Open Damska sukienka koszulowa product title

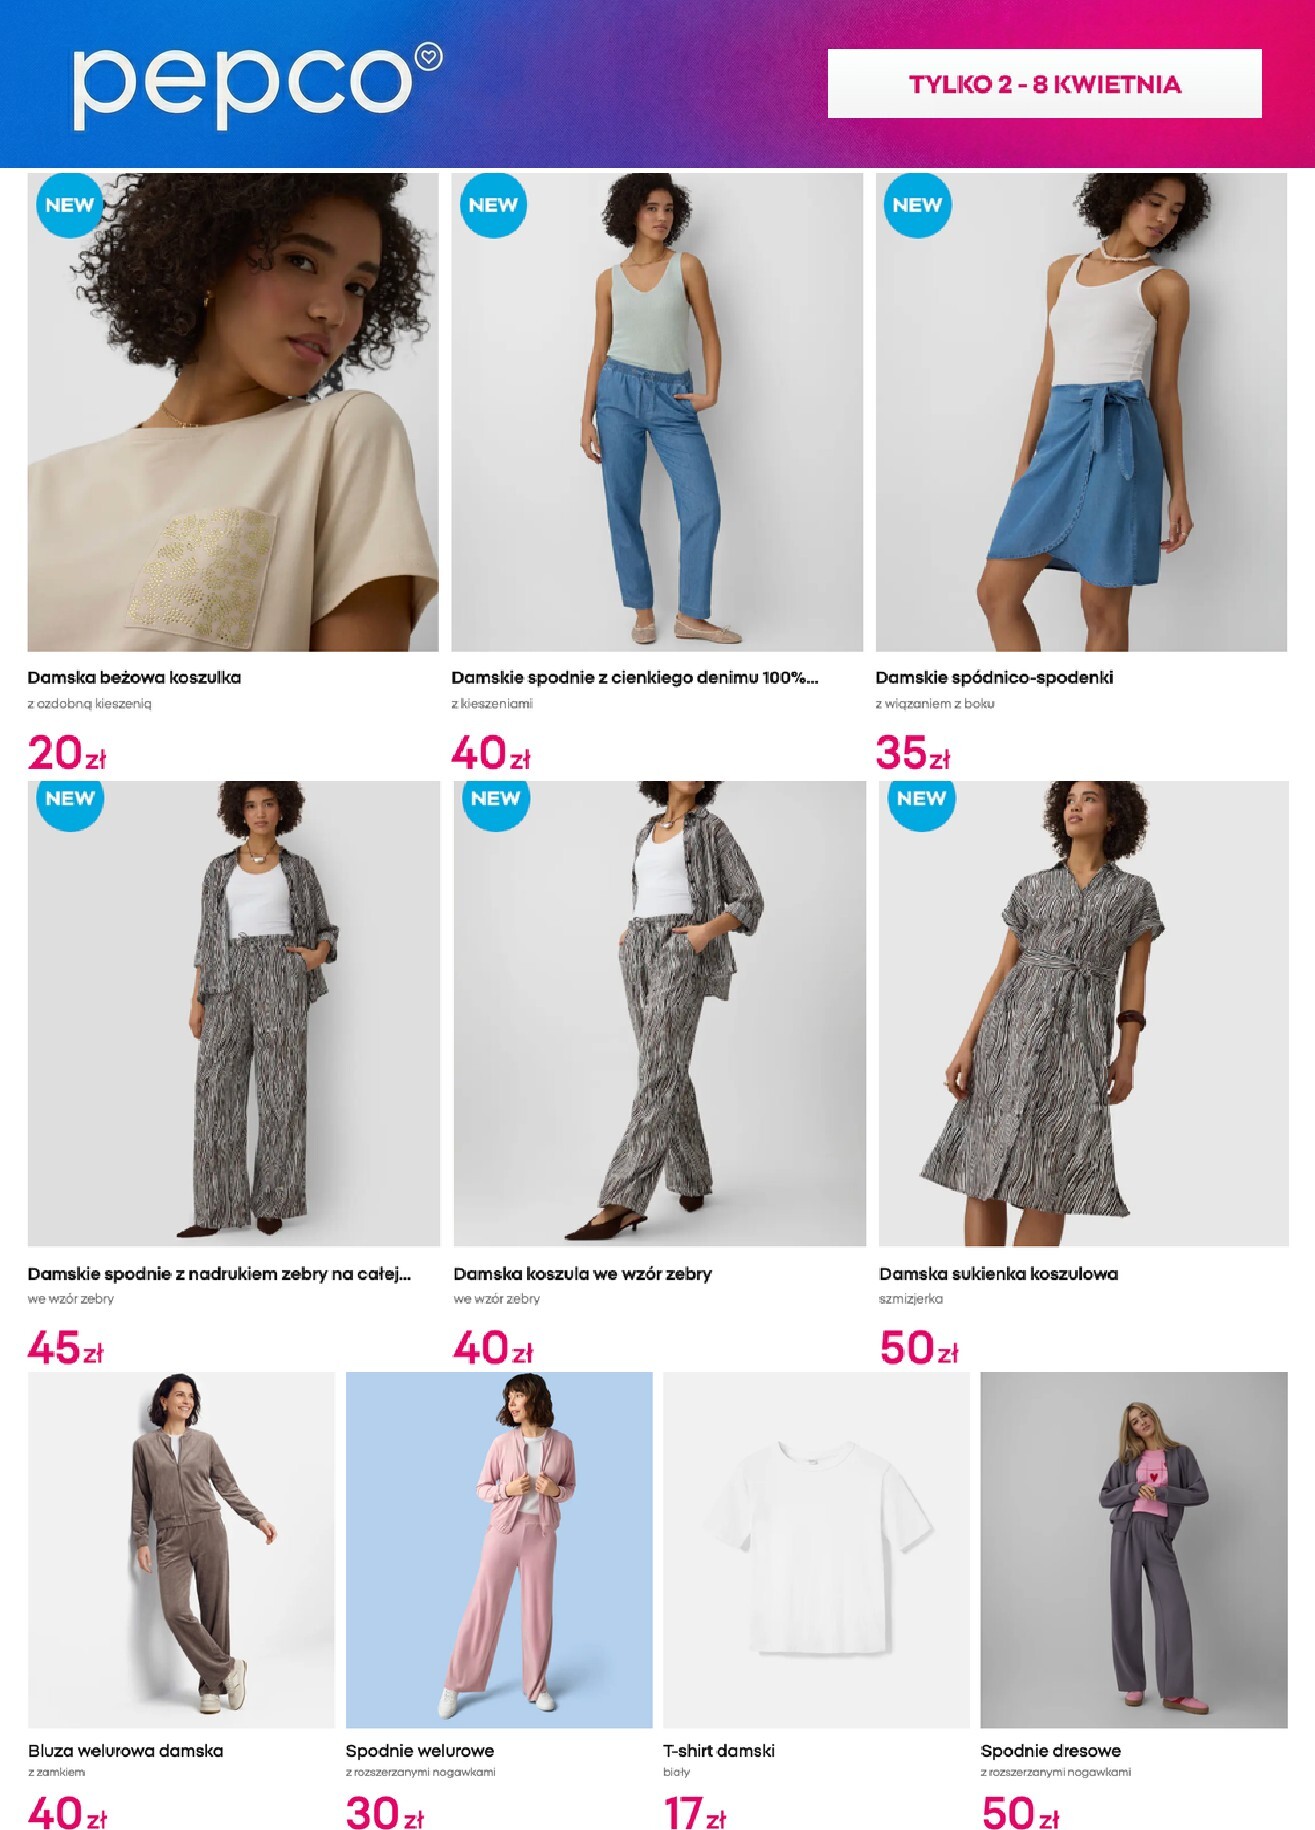[x=998, y=1274]
